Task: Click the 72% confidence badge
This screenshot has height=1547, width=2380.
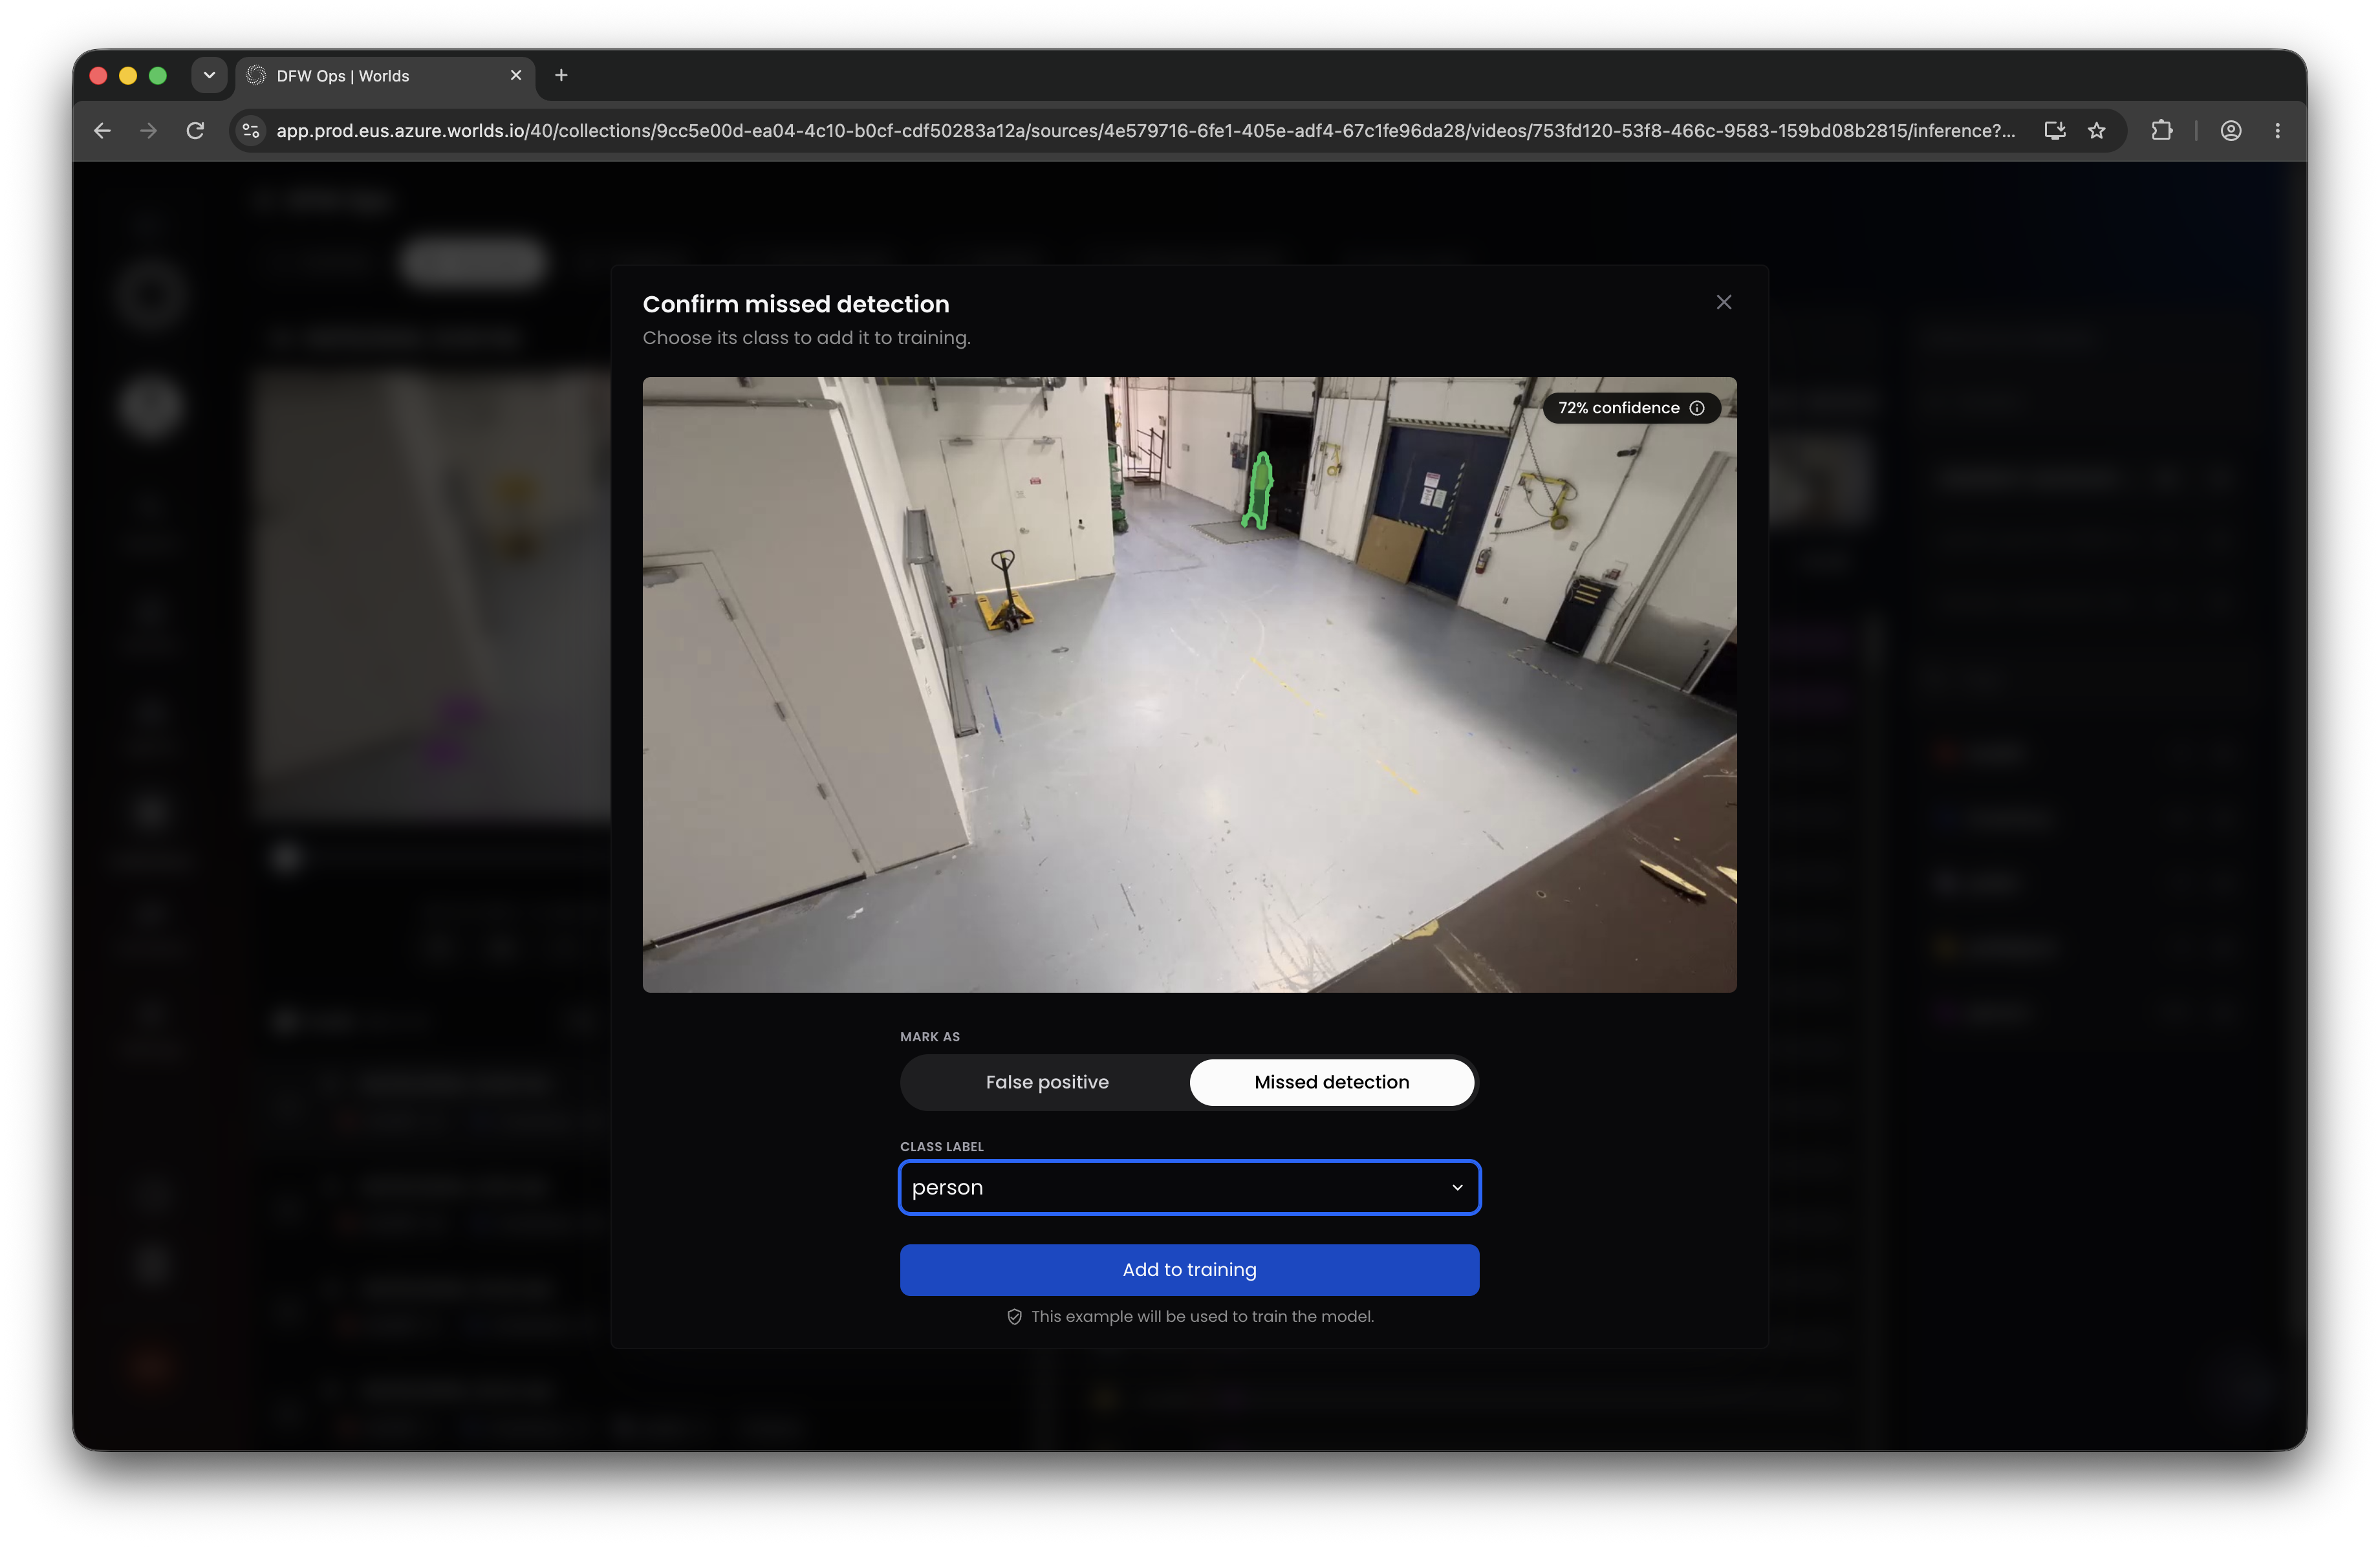Action: (x=1631, y=408)
